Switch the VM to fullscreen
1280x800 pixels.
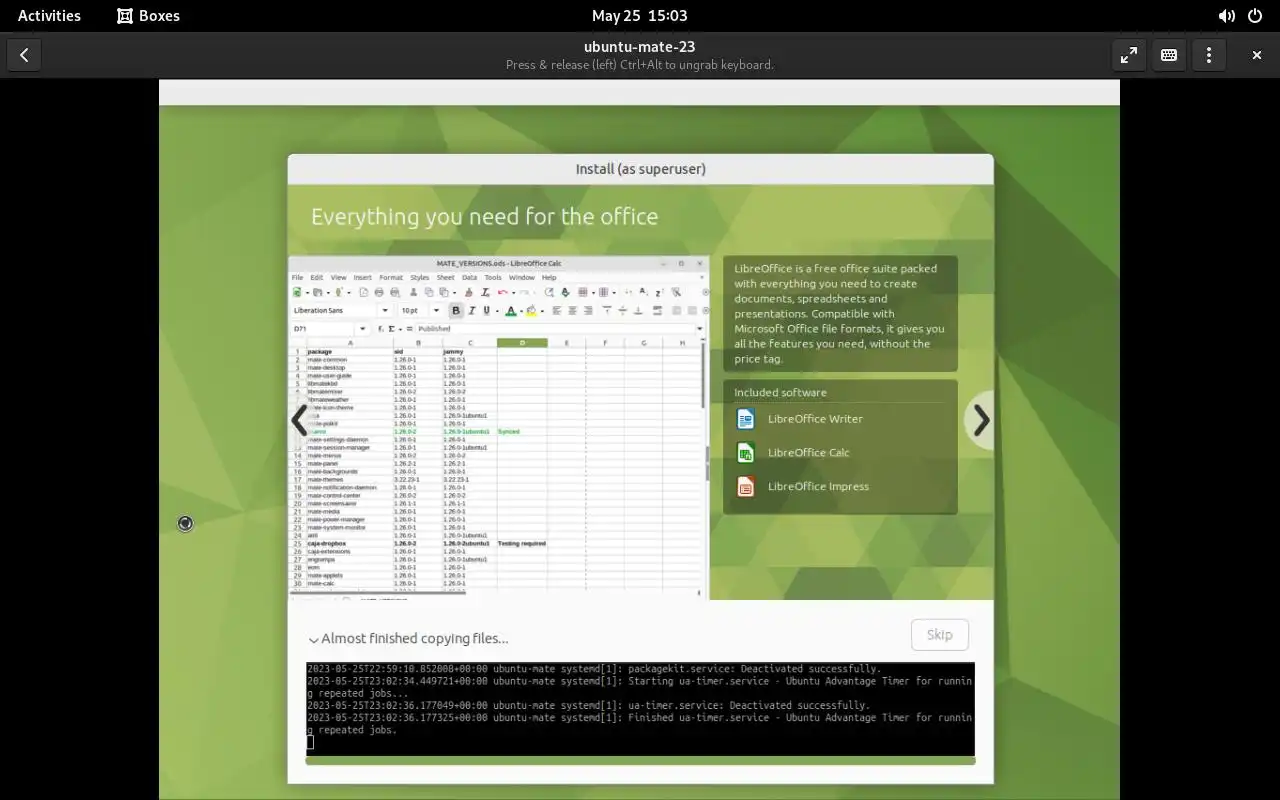click(x=1129, y=55)
